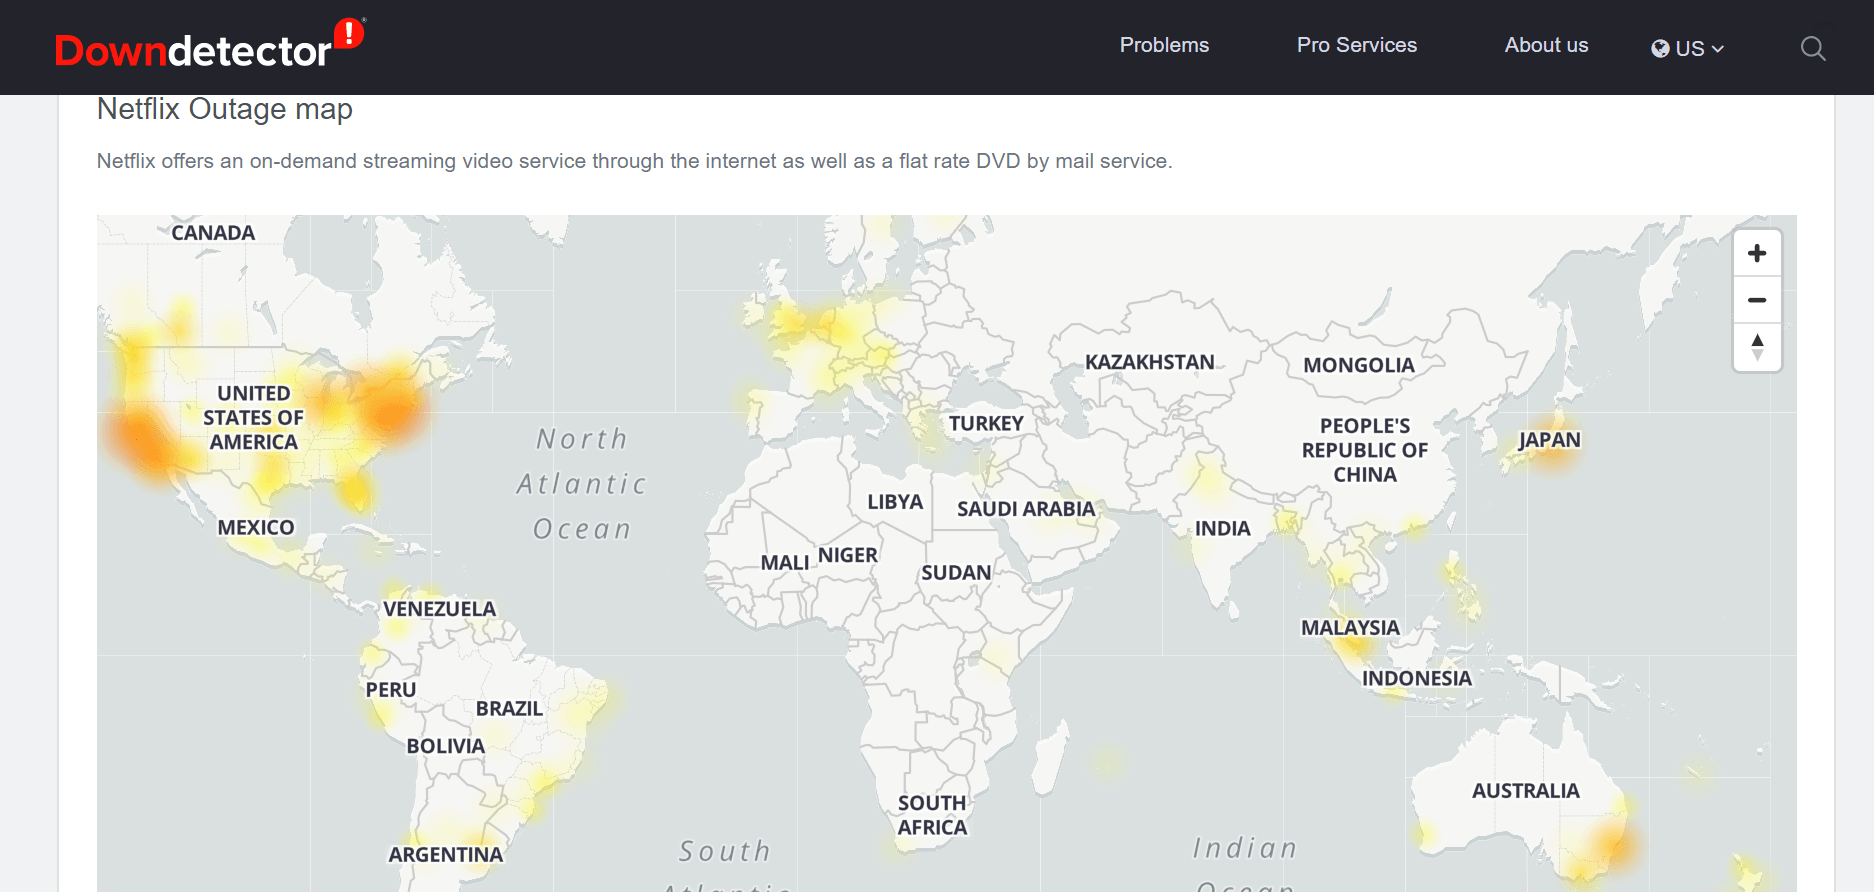The image size is (1874, 892).
Task: Click the Mexico map label
Action: (256, 527)
